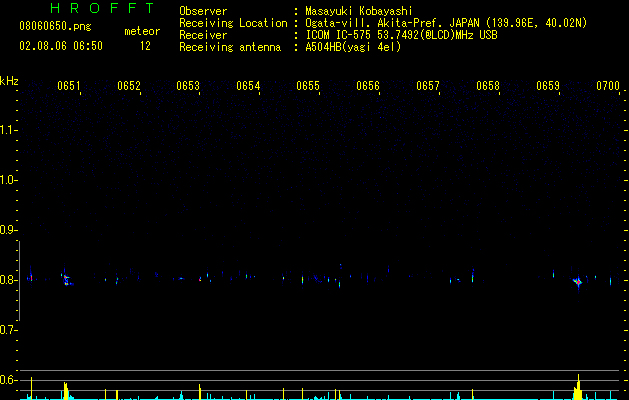The width and height of the screenshot is (629, 400).
Task: Click the 0651 time marker
Action: click(x=69, y=86)
